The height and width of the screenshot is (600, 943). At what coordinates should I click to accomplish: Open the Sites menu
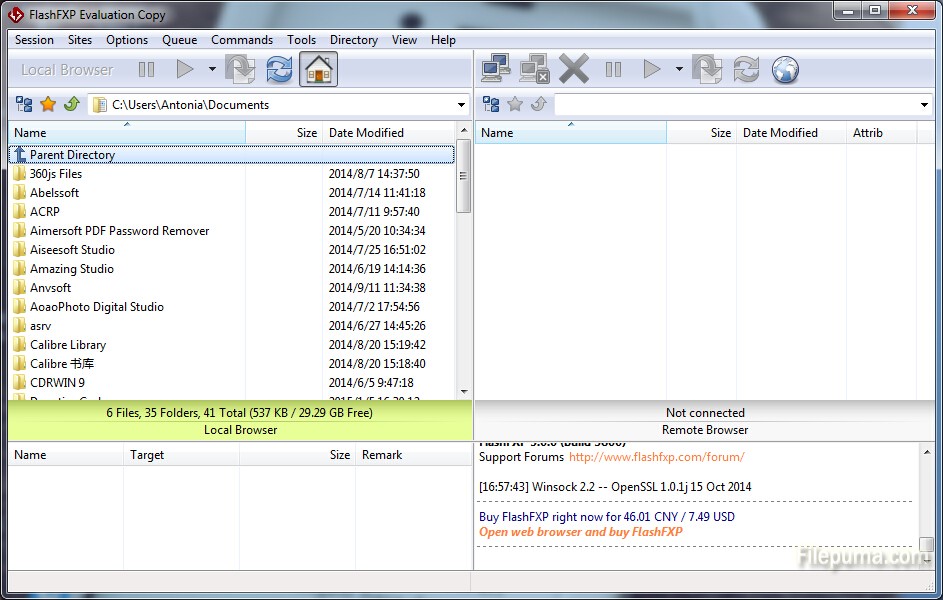[80, 40]
